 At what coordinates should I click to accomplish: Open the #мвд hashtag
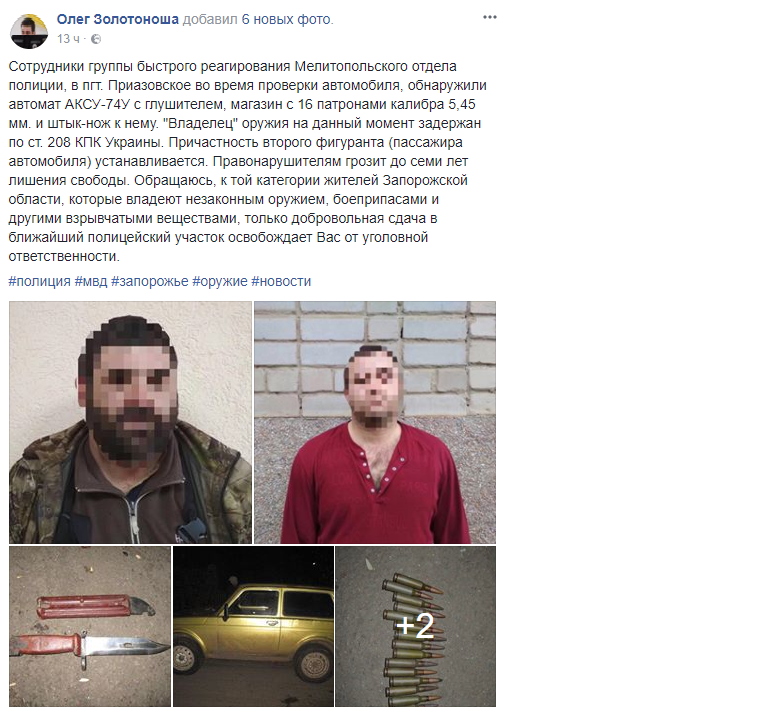(x=91, y=281)
